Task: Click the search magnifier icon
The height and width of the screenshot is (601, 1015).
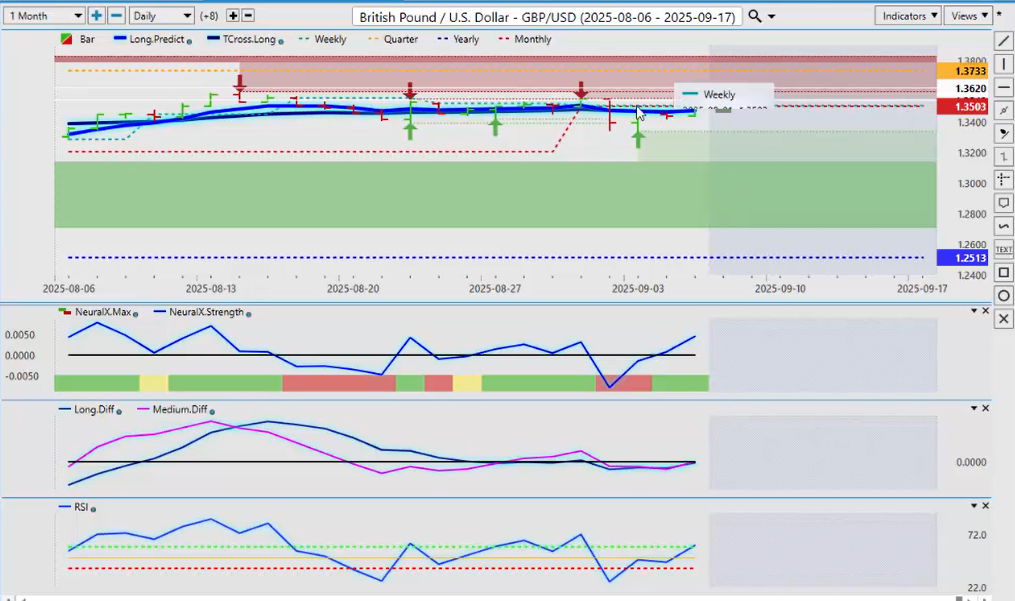Action: [x=755, y=16]
